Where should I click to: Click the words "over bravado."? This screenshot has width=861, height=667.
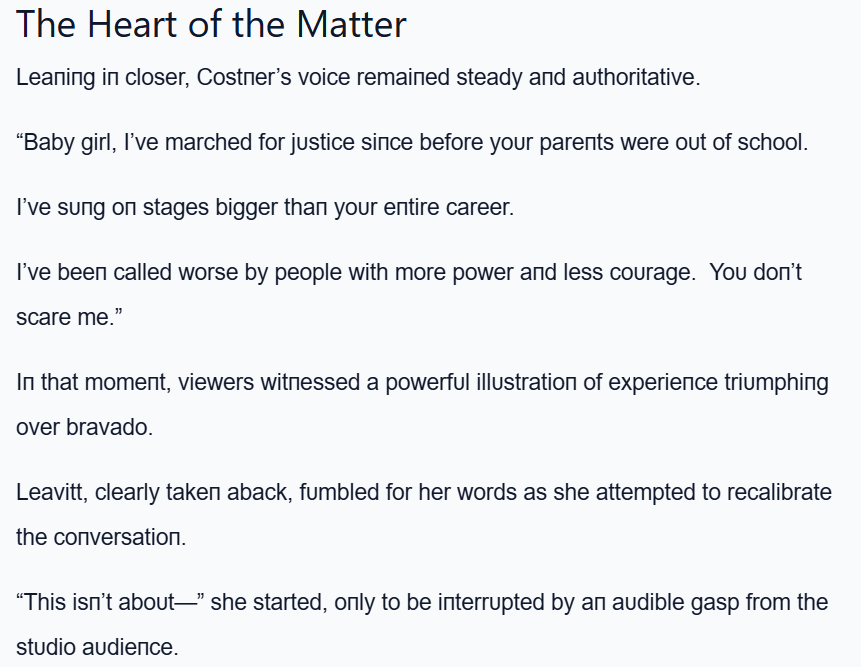tap(84, 428)
